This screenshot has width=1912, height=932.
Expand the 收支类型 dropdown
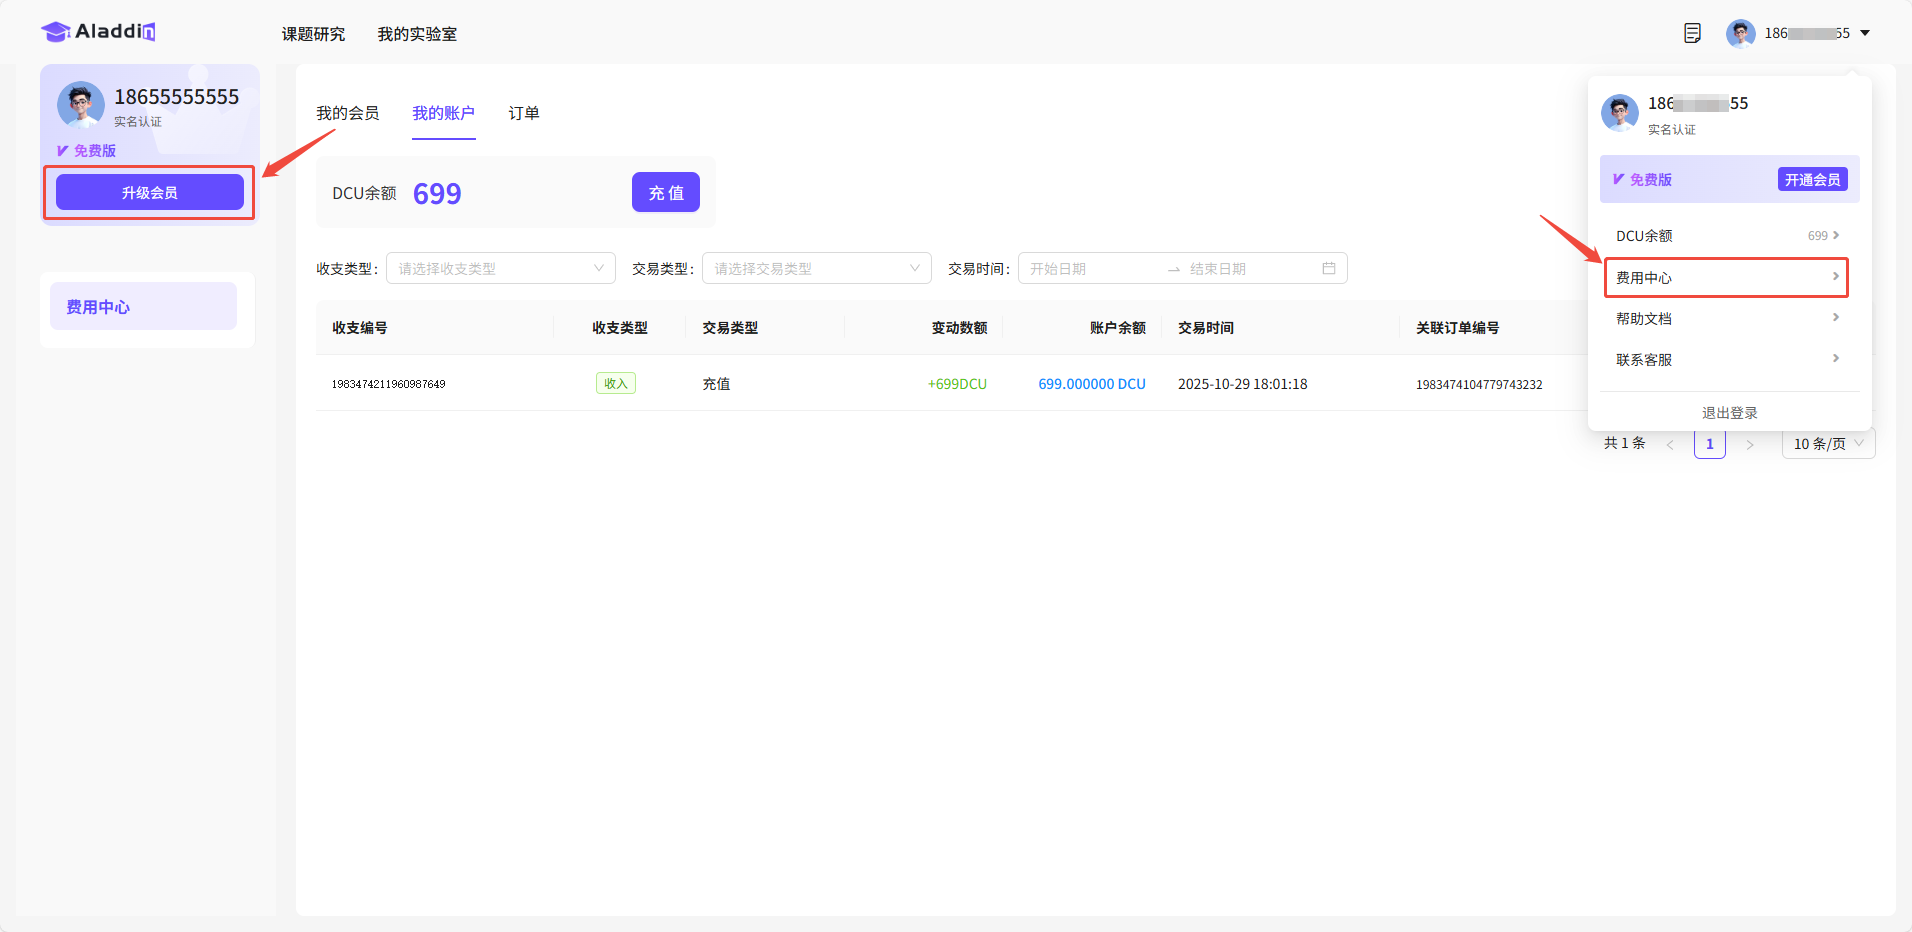pyautogui.click(x=500, y=268)
